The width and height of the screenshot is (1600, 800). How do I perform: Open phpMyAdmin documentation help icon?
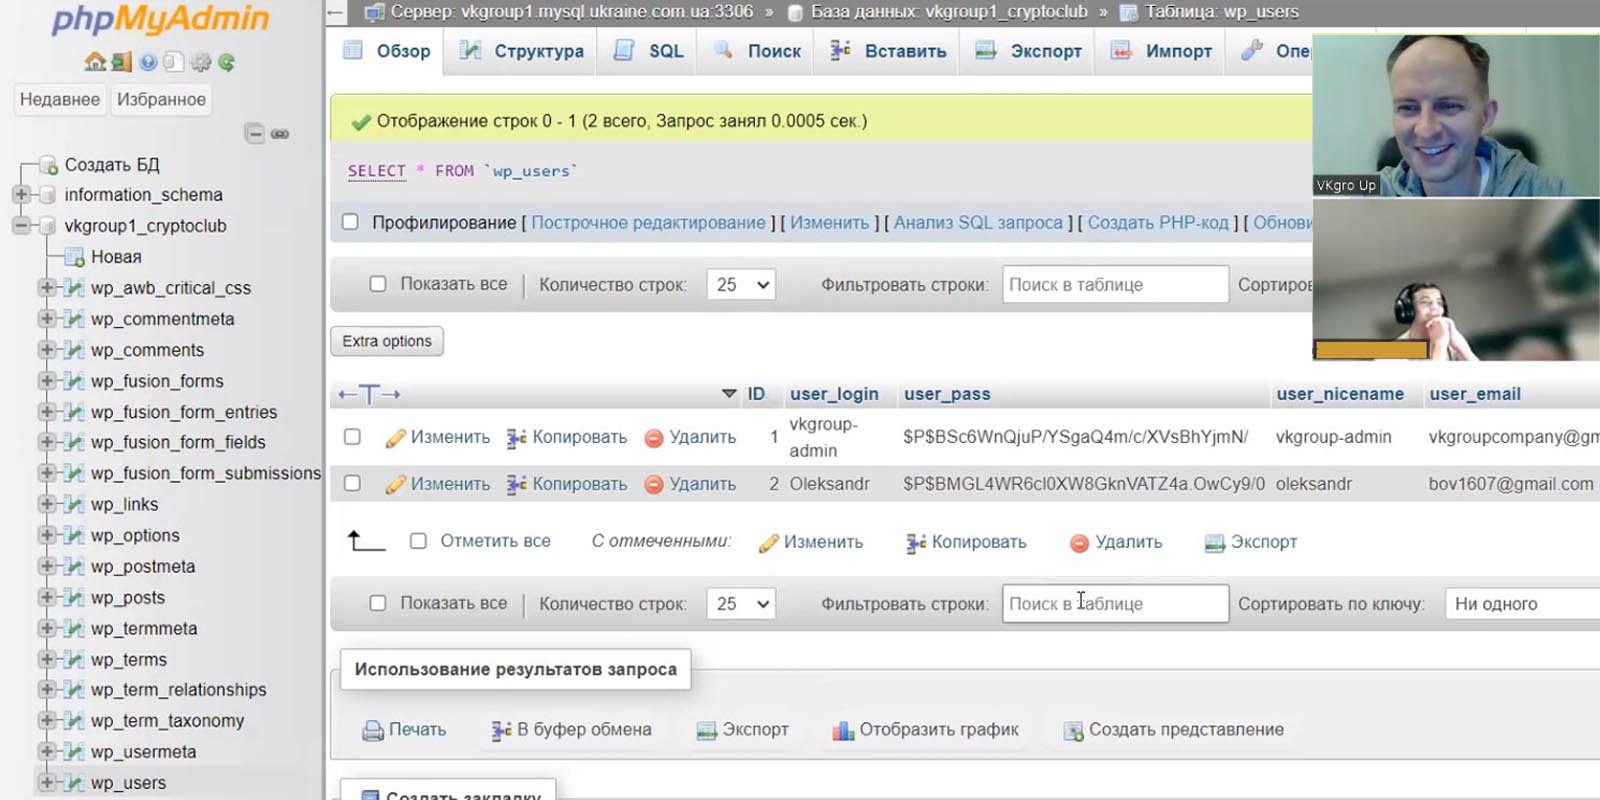click(x=148, y=62)
